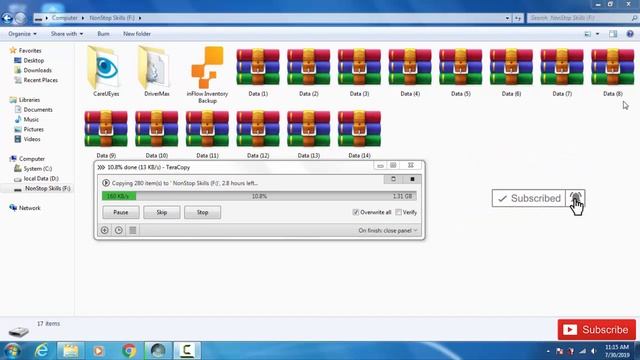The height and width of the screenshot is (360, 640).
Task: Open Internet Explorer from the taskbar
Action: tap(42, 351)
